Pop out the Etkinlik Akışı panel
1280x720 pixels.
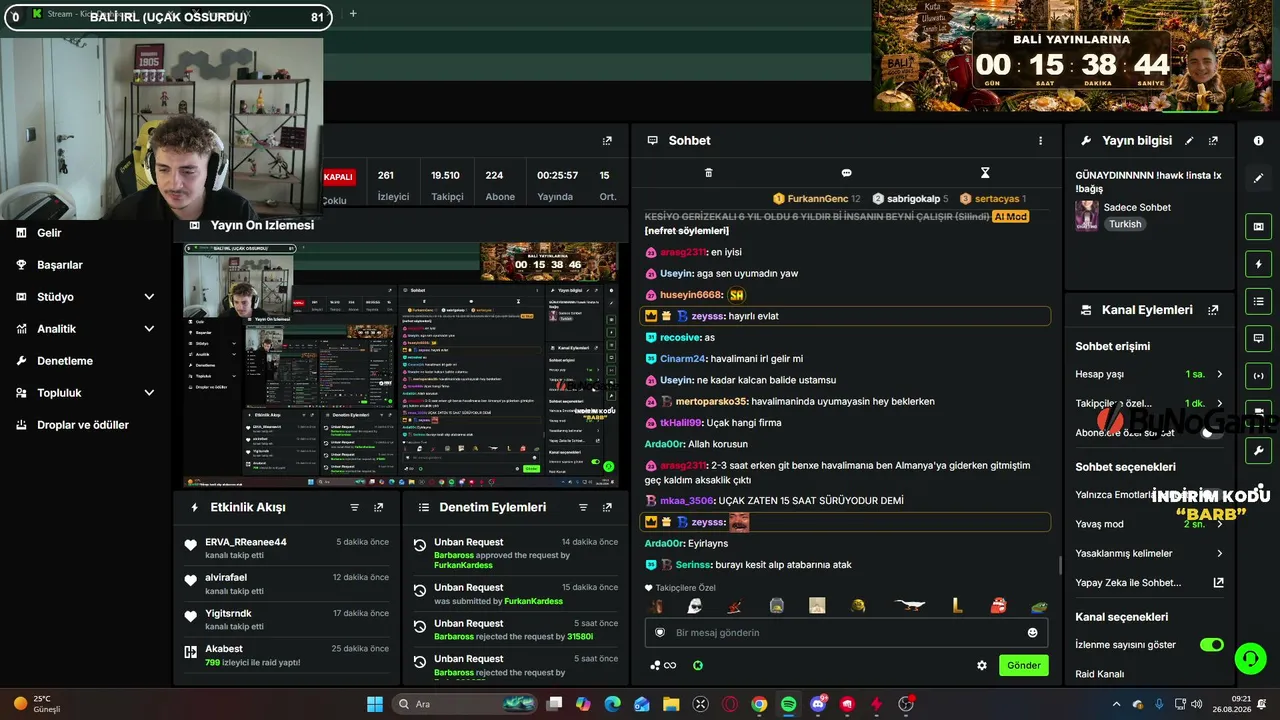click(379, 508)
